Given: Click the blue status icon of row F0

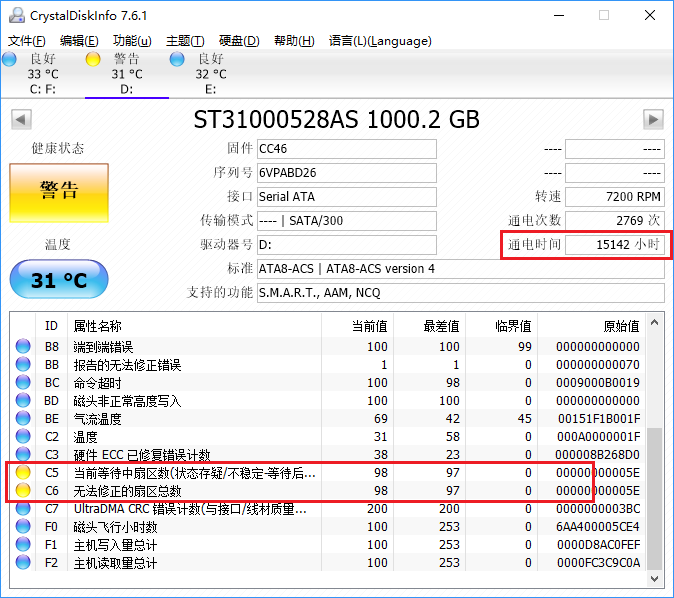Looking at the screenshot, I should 23,527.
